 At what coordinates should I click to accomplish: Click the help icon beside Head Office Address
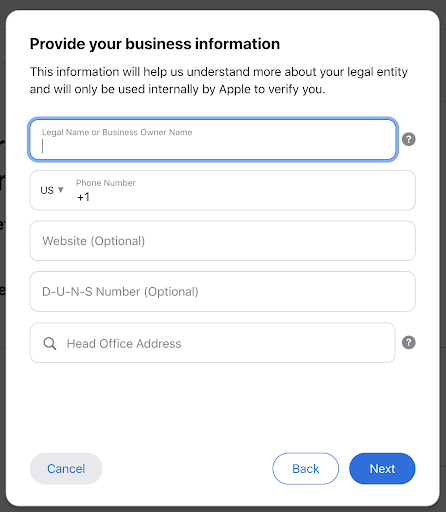[x=408, y=342]
